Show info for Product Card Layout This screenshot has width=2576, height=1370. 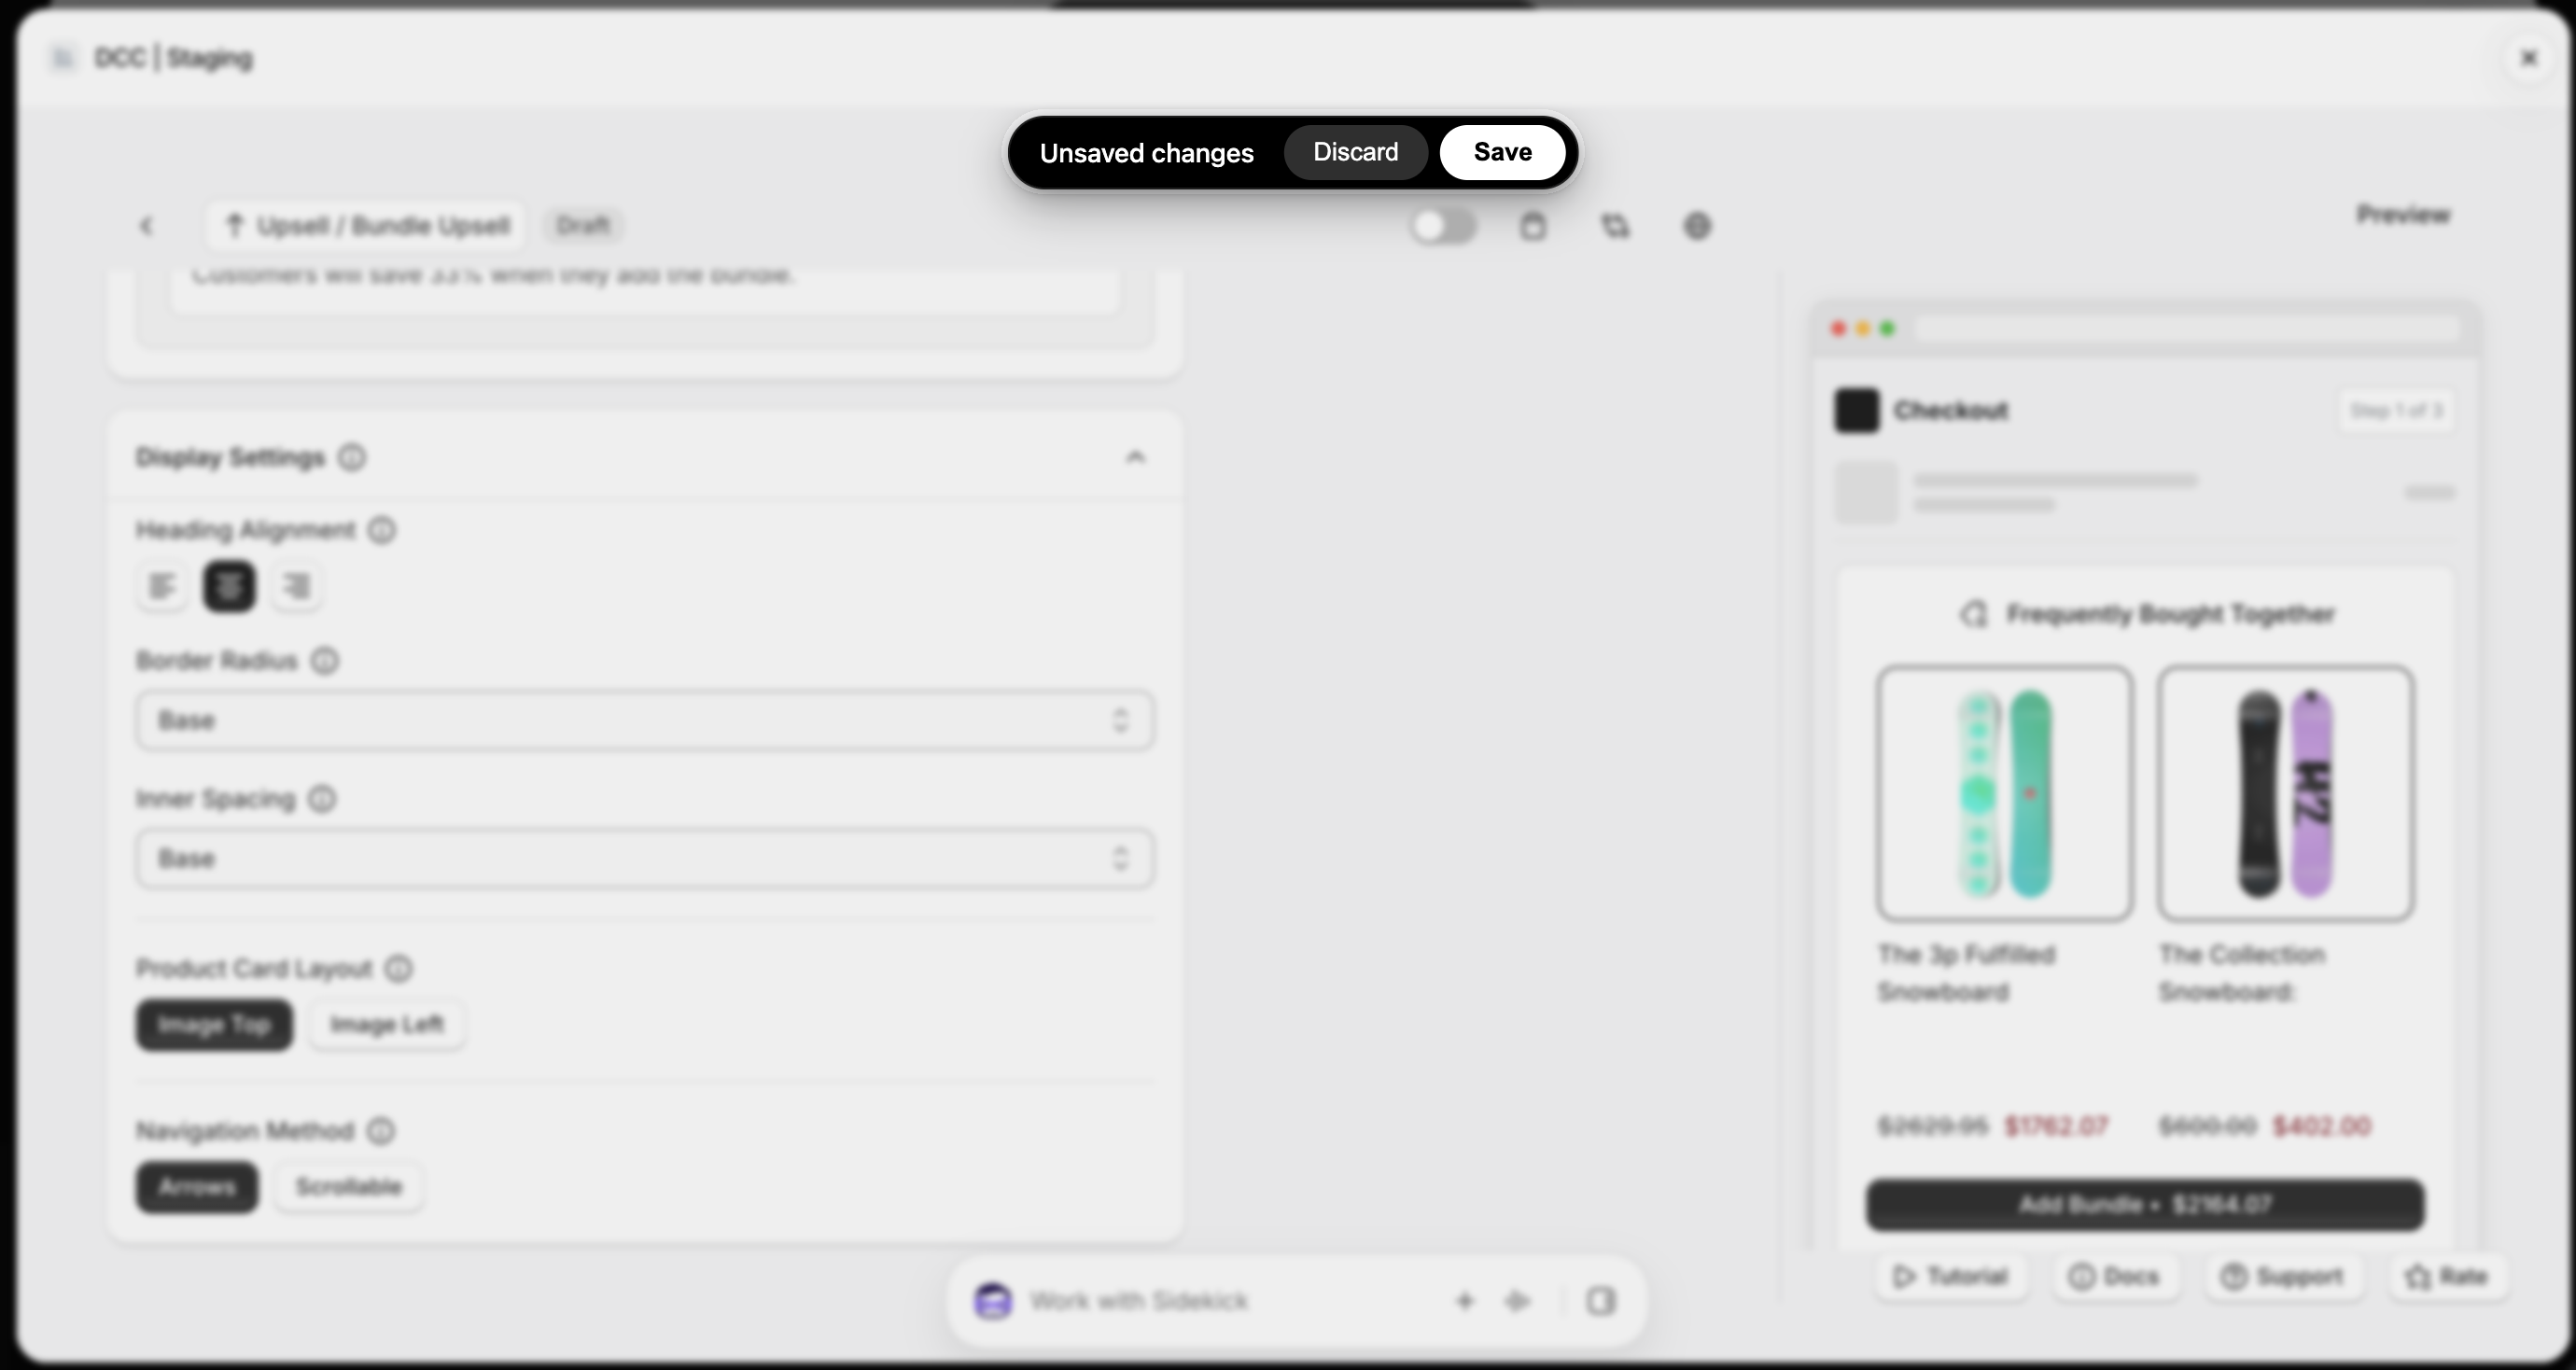coord(399,968)
